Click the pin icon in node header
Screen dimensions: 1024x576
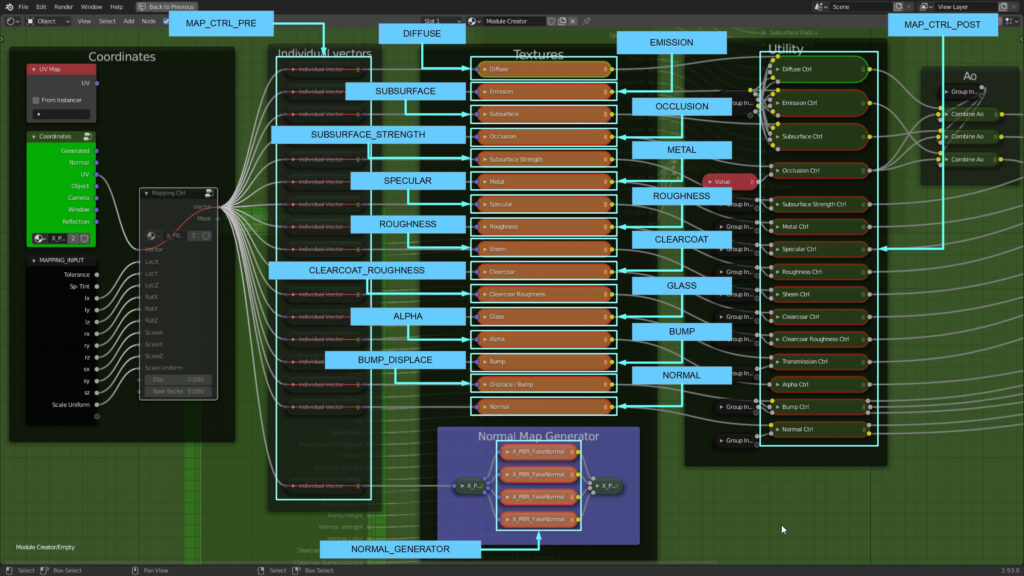(586, 21)
